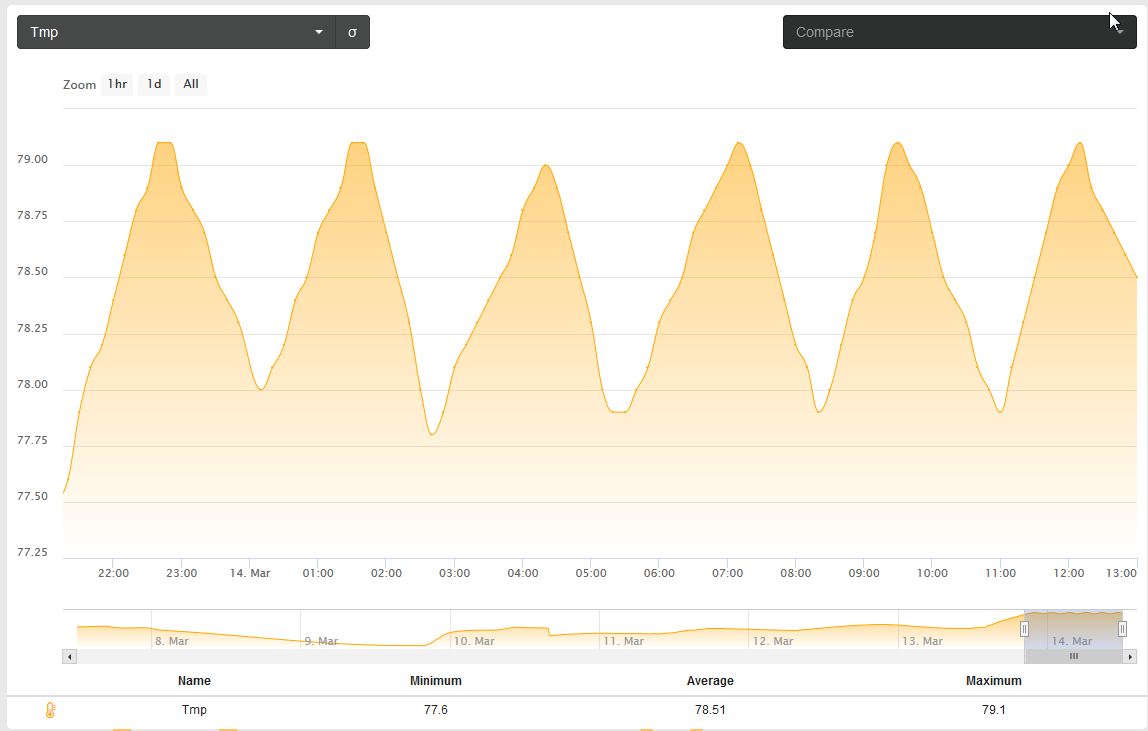Image resolution: width=1148 pixels, height=731 pixels.
Task: Click the navigator scrollbar left arrow
Action: (69, 657)
